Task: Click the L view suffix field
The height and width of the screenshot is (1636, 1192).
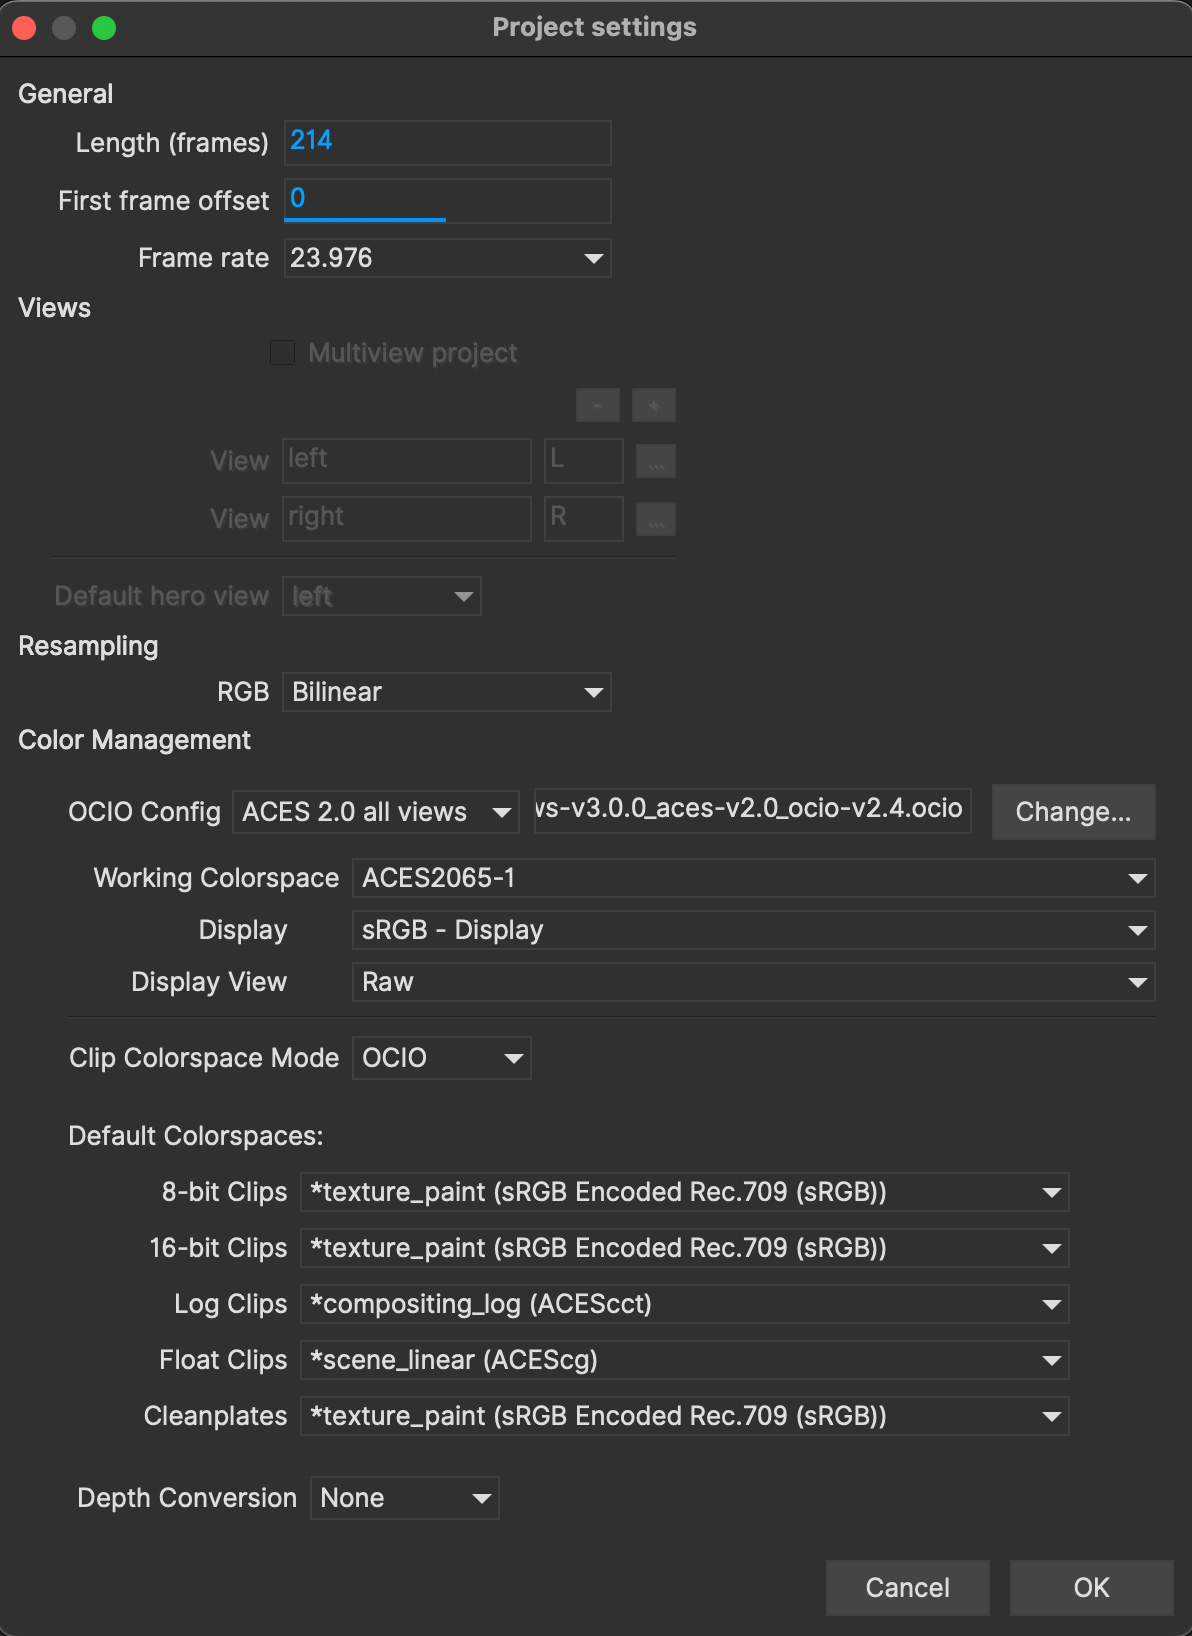Action: pos(584,461)
